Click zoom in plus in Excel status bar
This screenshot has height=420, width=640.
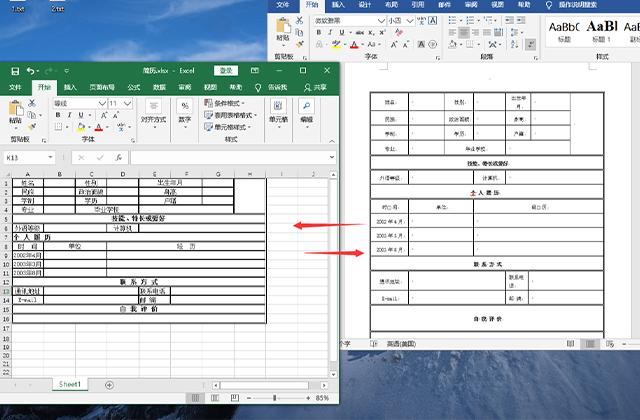[308, 398]
